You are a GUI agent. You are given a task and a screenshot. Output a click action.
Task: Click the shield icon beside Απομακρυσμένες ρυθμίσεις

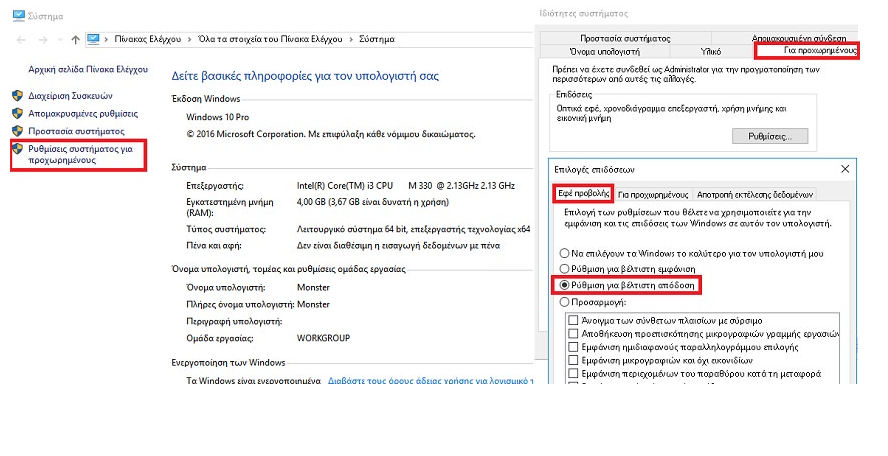tap(17, 113)
